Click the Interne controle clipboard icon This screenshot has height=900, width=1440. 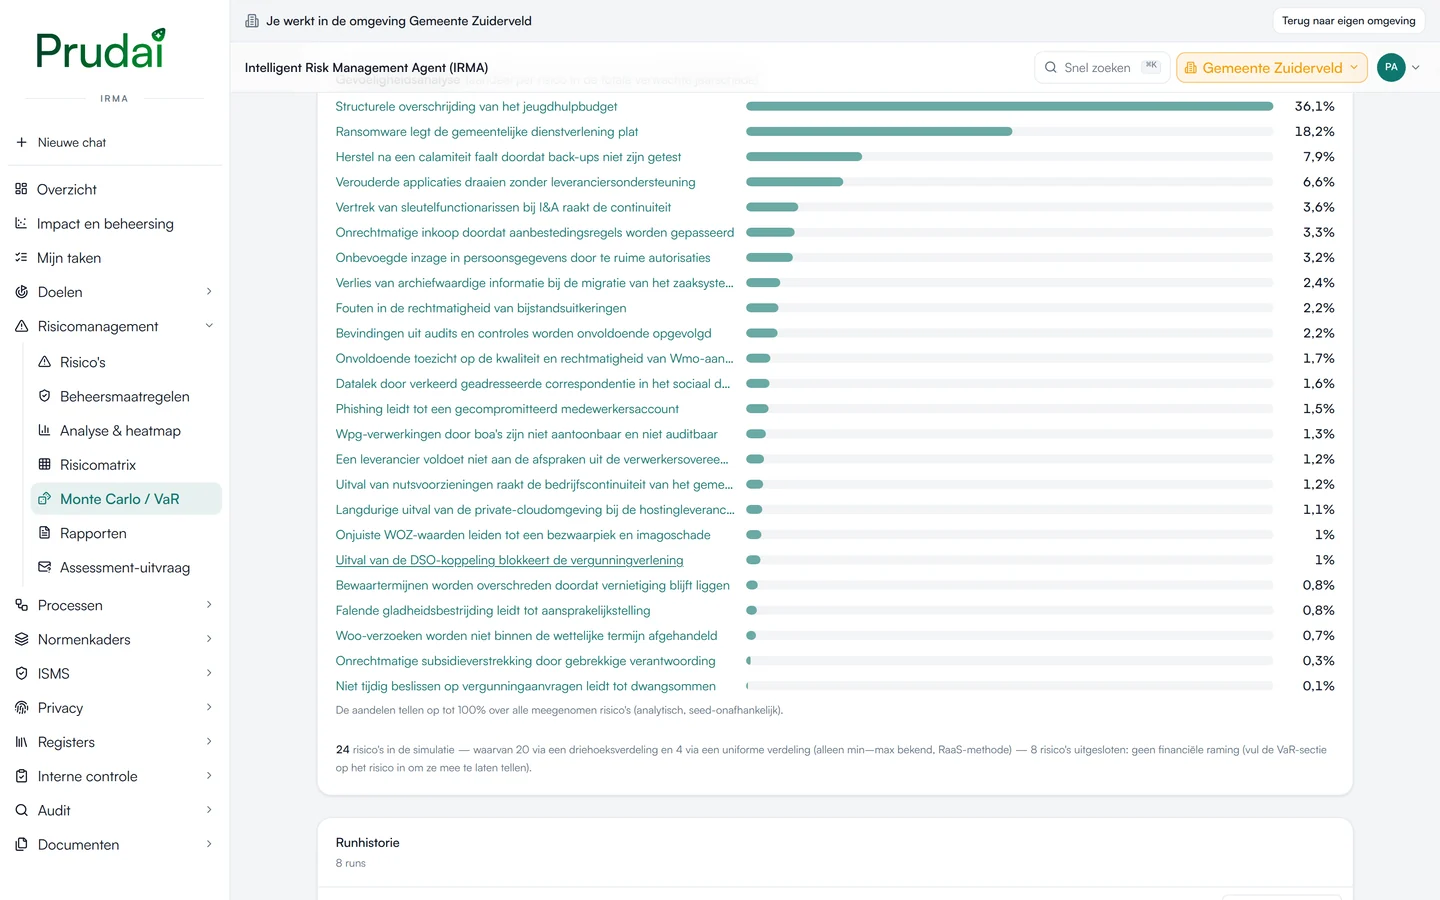pyautogui.click(x=21, y=776)
